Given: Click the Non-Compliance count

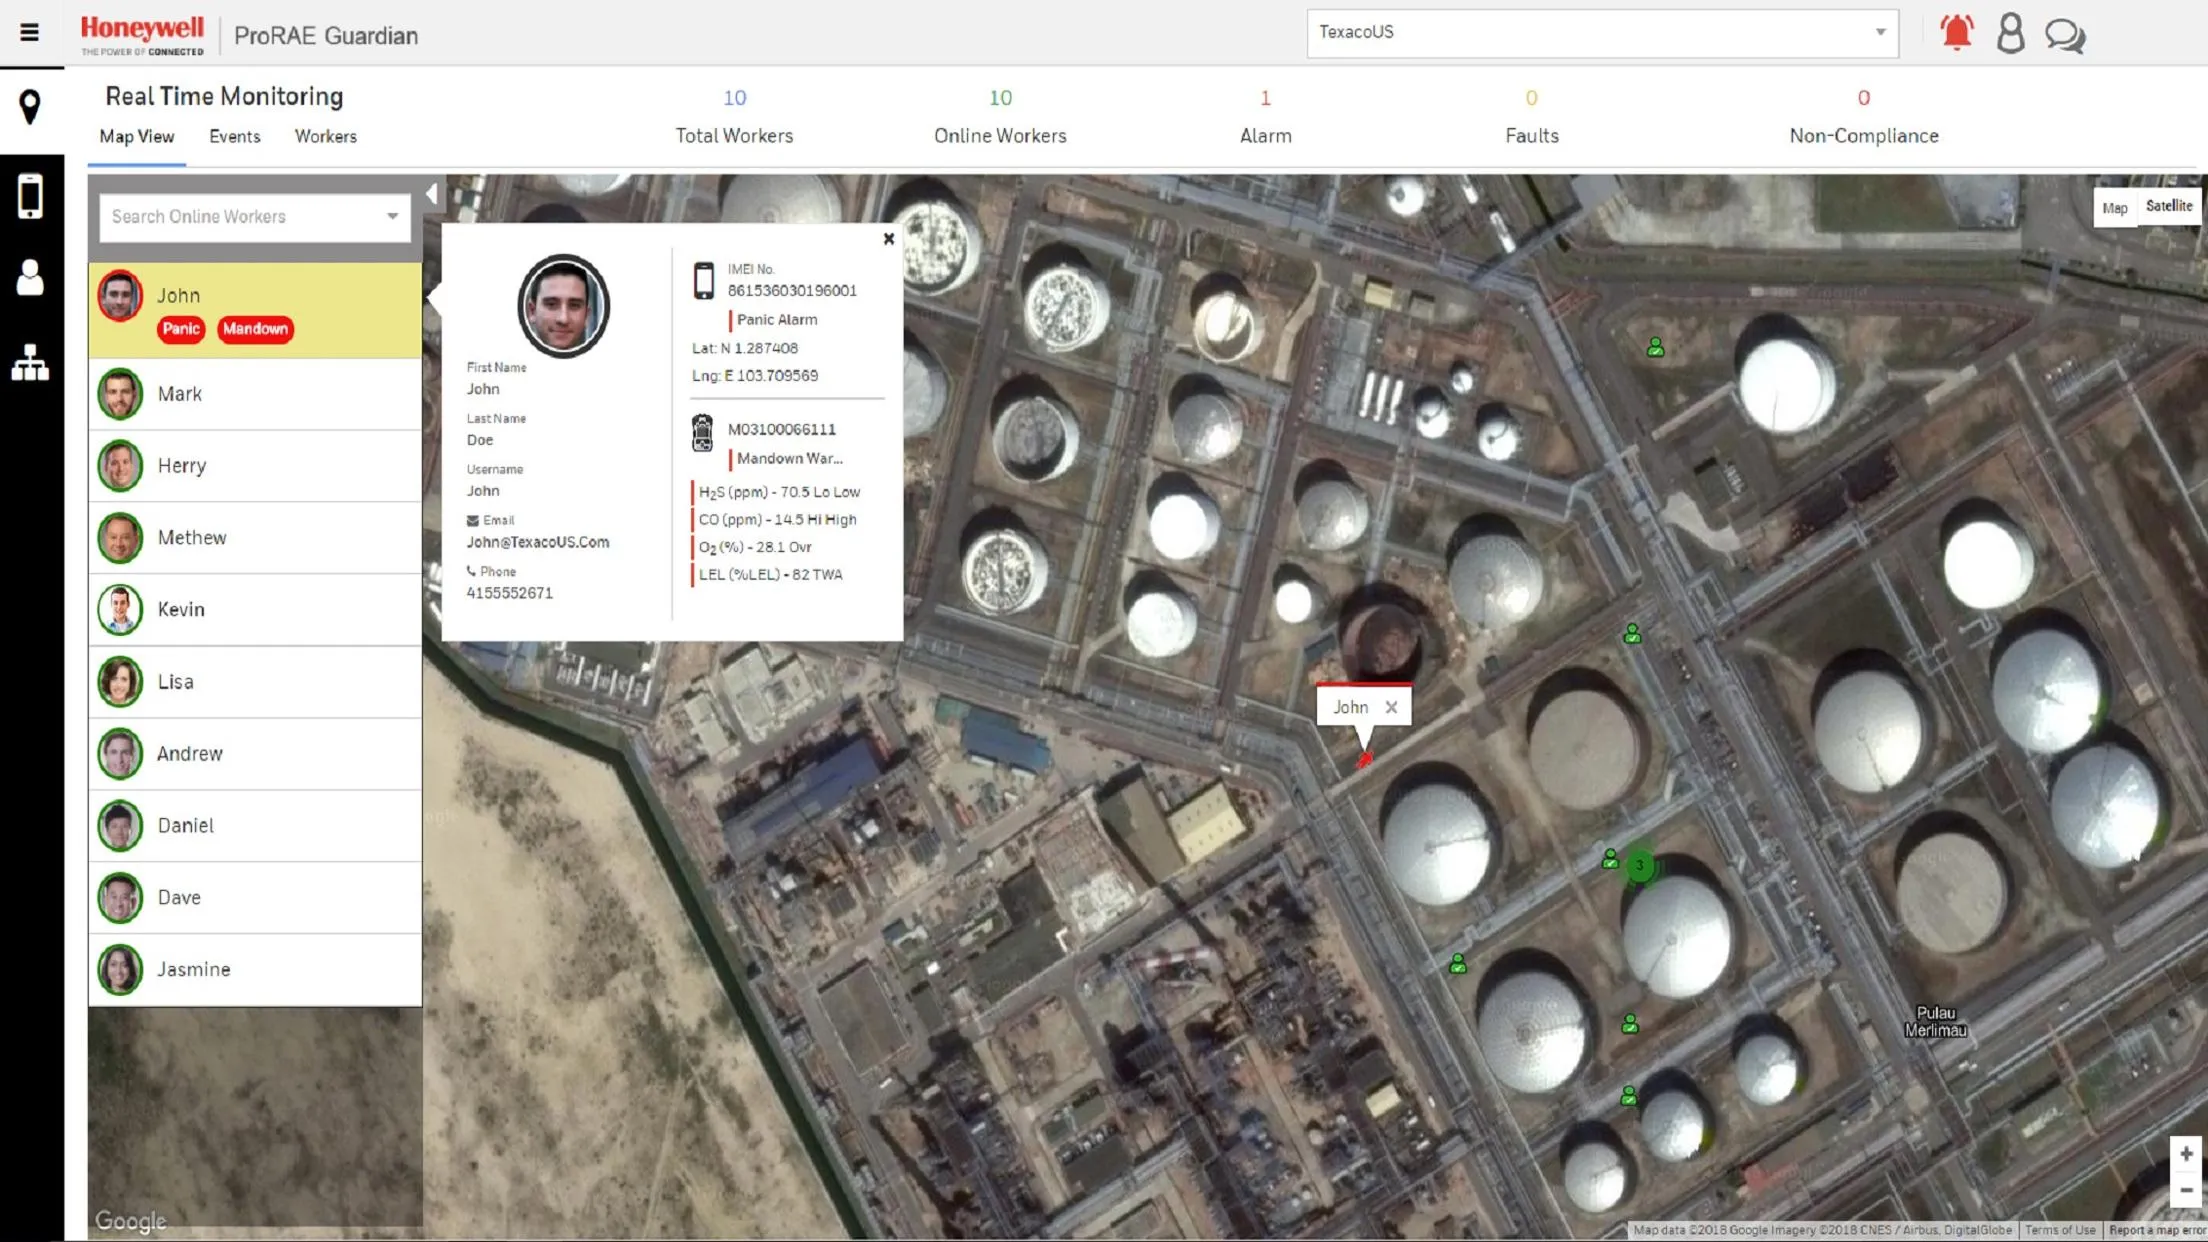Looking at the screenshot, I should coord(1863,98).
